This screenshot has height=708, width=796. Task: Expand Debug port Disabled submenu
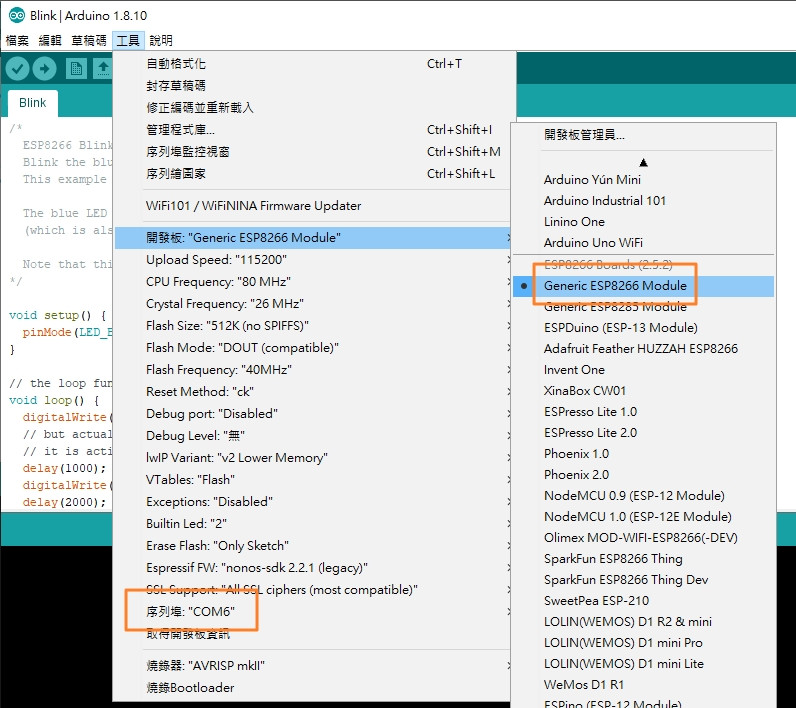pos(311,414)
